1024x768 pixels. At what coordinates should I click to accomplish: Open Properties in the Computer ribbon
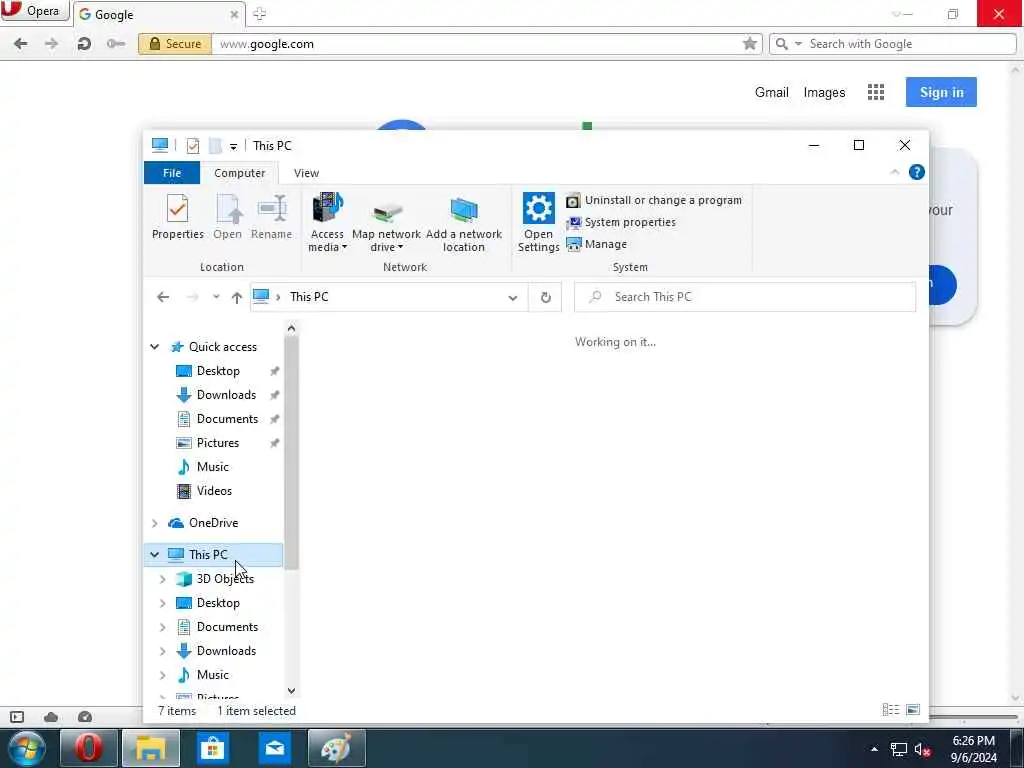click(x=178, y=217)
